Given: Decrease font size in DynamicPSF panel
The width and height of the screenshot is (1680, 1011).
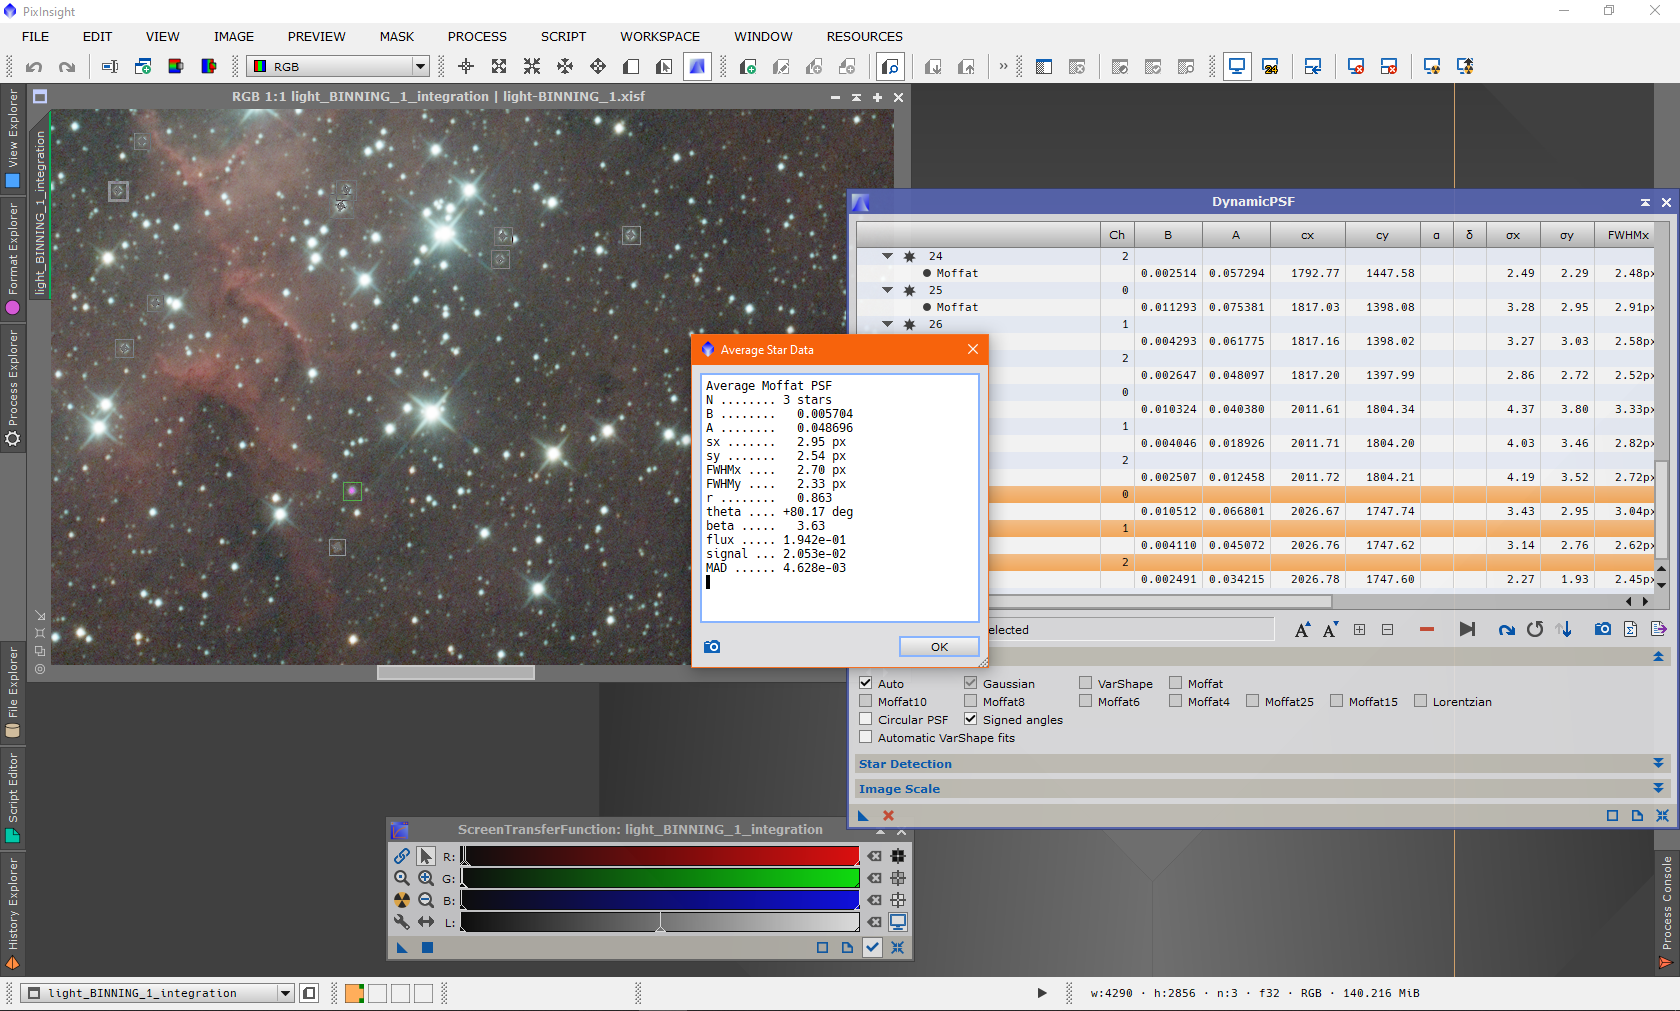Looking at the screenshot, I should [x=1330, y=629].
